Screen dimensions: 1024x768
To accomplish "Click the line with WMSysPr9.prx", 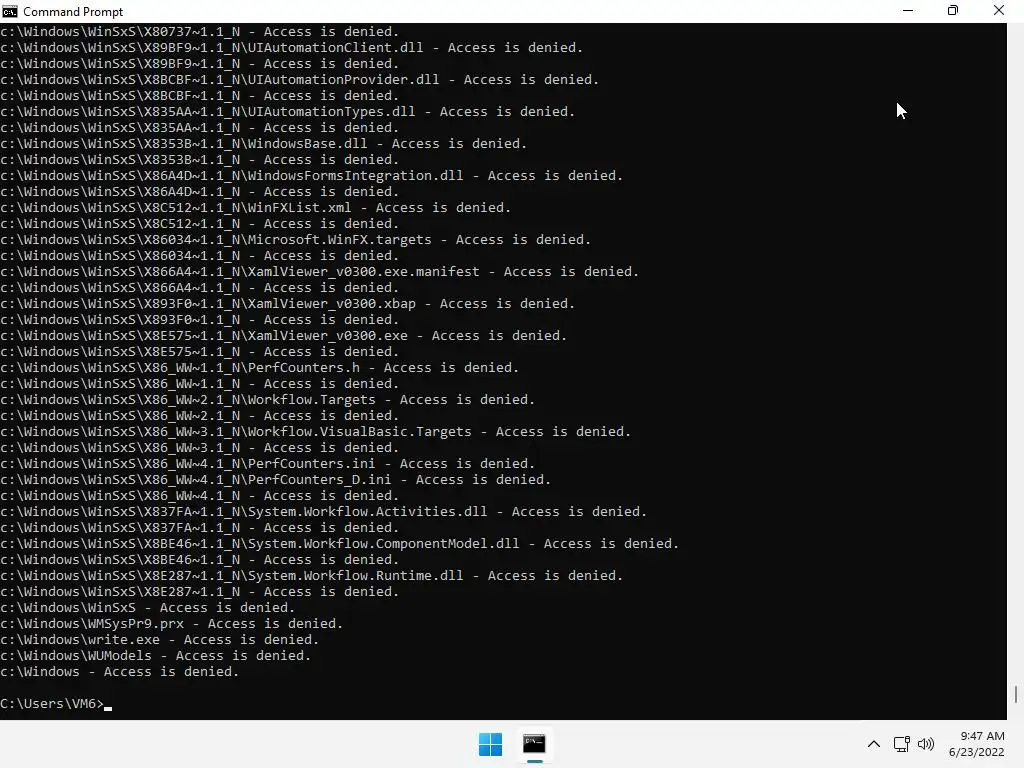I will coord(171,624).
